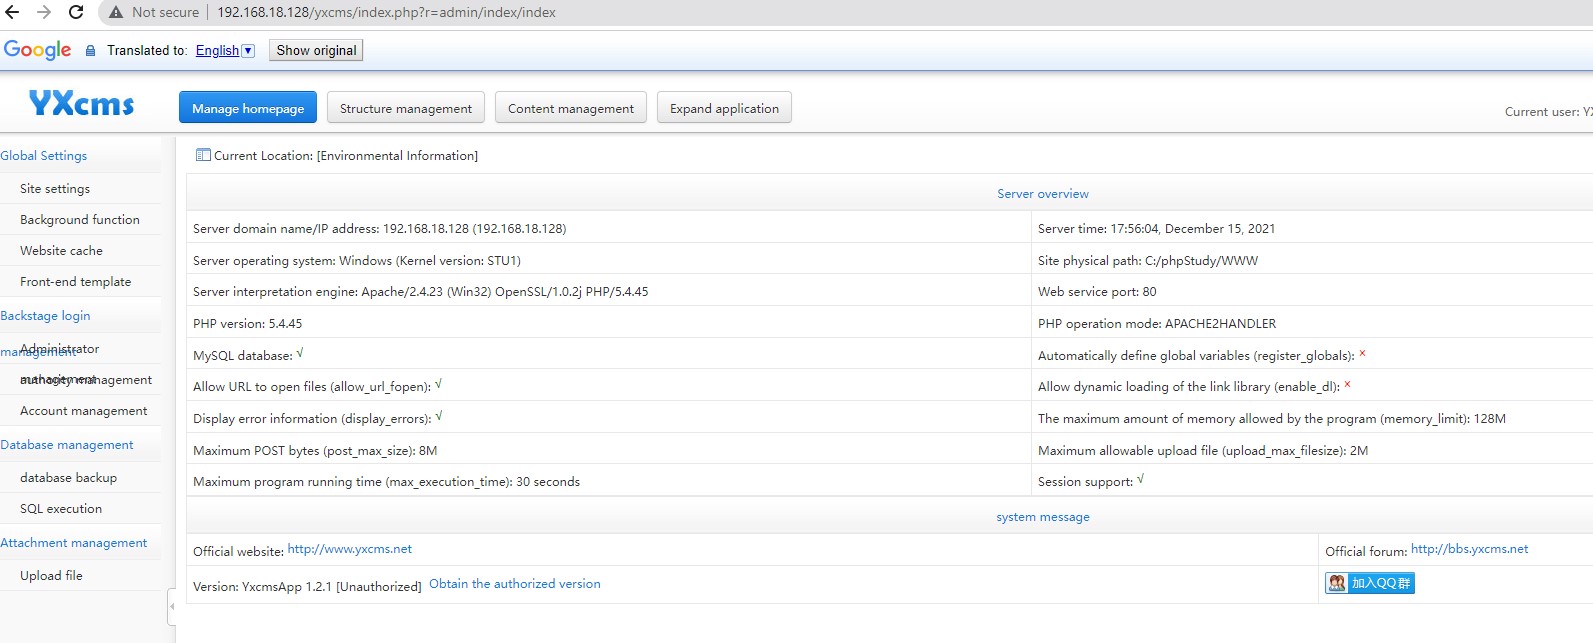Open the official forum link bbs.yxcms.net

click(x=1469, y=549)
